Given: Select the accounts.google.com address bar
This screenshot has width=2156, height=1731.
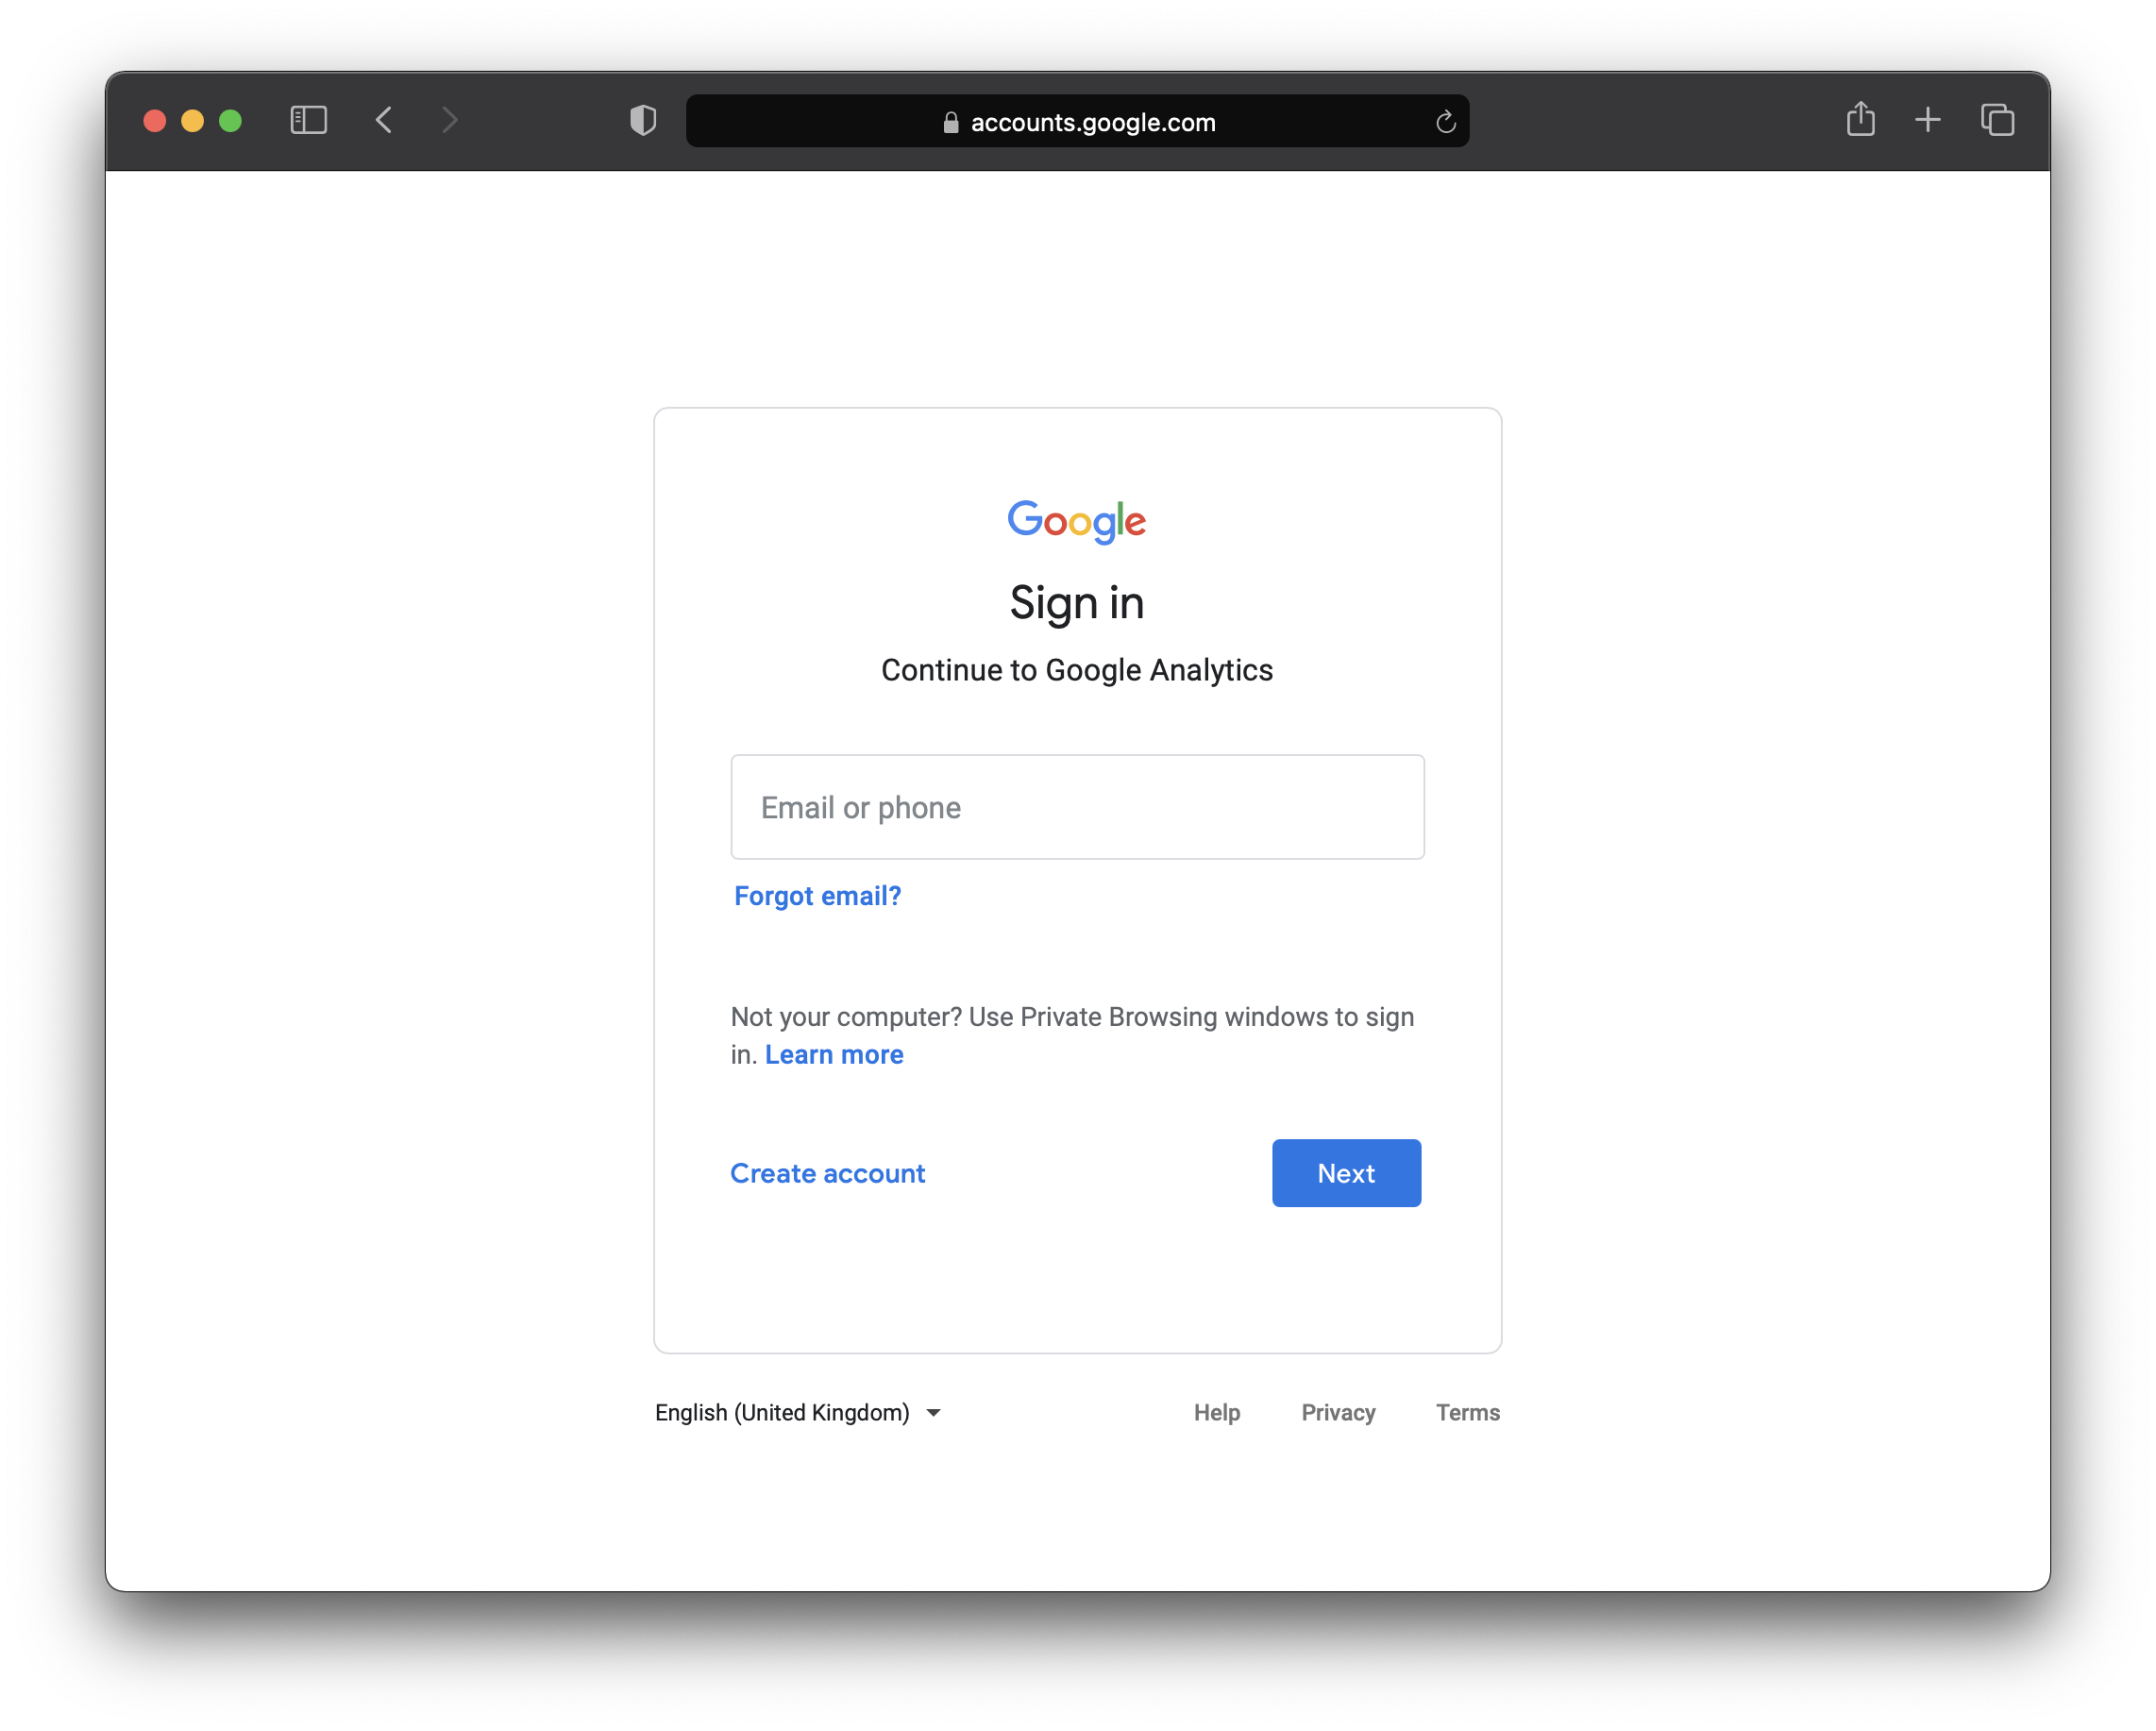Looking at the screenshot, I should click(x=1092, y=122).
